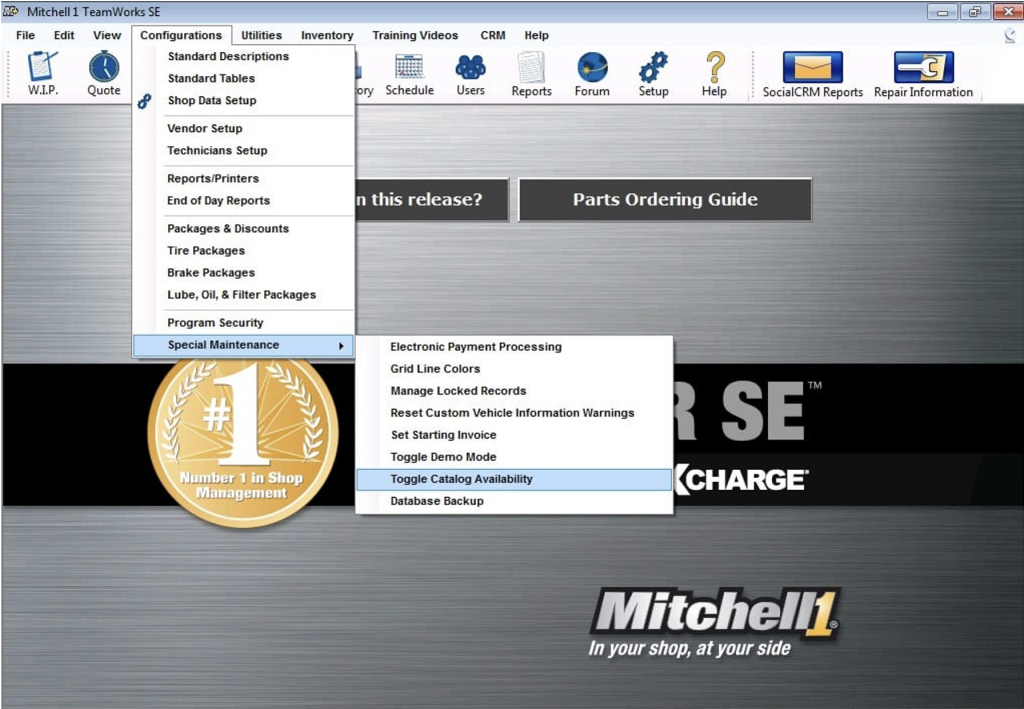The height and width of the screenshot is (709, 1024).
Task: Open Technicians Setup
Action: (244, 151)
